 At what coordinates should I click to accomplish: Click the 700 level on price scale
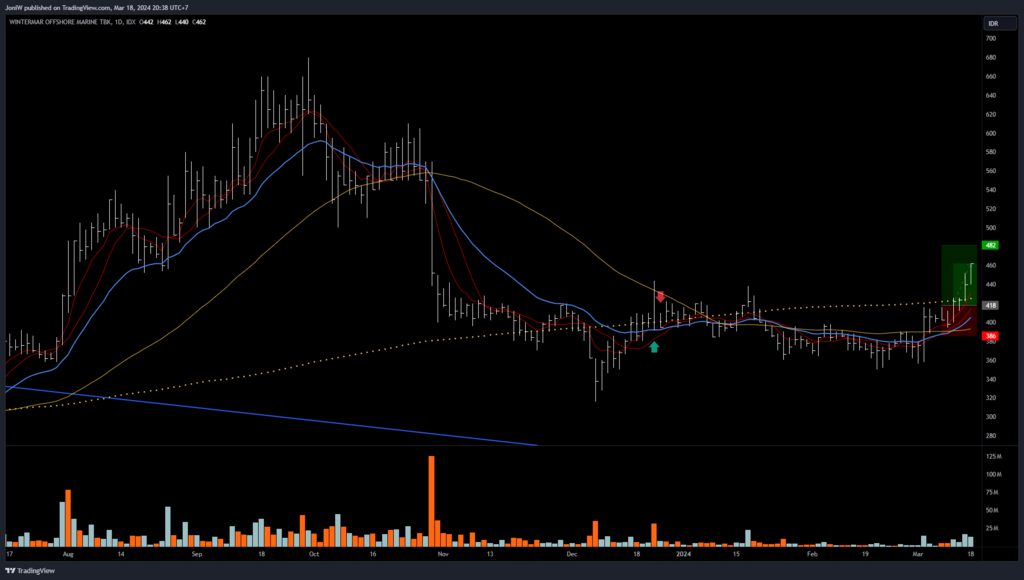990,38
